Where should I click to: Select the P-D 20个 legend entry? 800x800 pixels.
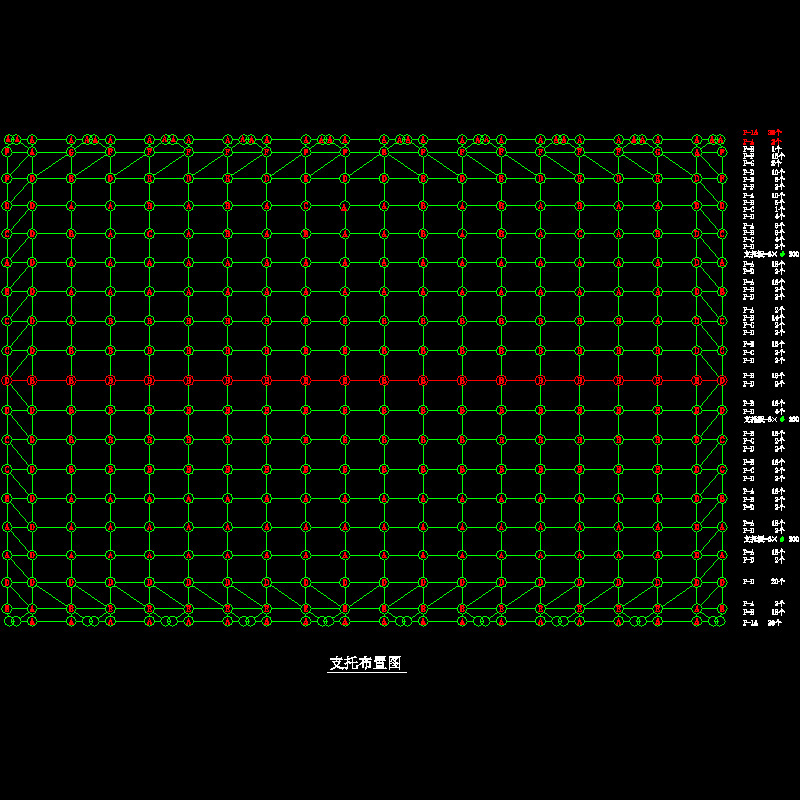(x=764, y=582)
